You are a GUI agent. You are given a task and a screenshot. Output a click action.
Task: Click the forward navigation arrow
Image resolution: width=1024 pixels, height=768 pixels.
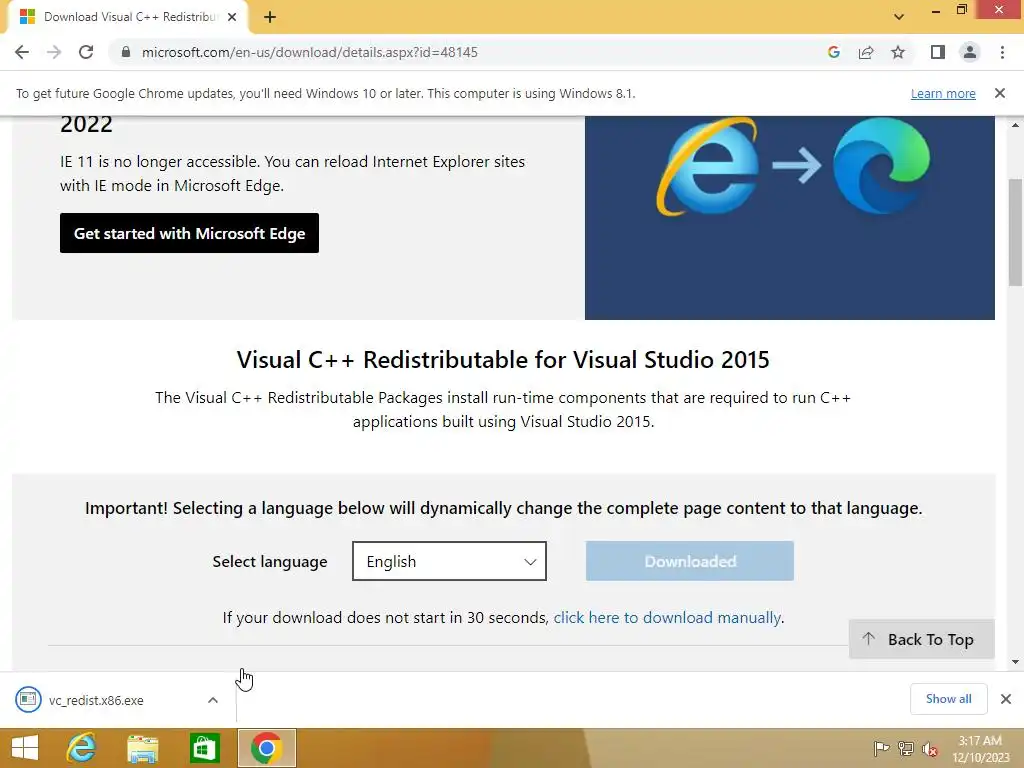[54, 52]
